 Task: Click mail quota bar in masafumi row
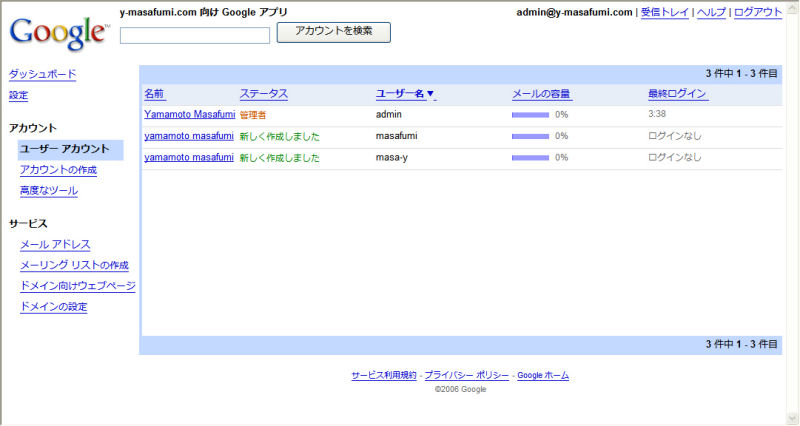pos(531,137)
